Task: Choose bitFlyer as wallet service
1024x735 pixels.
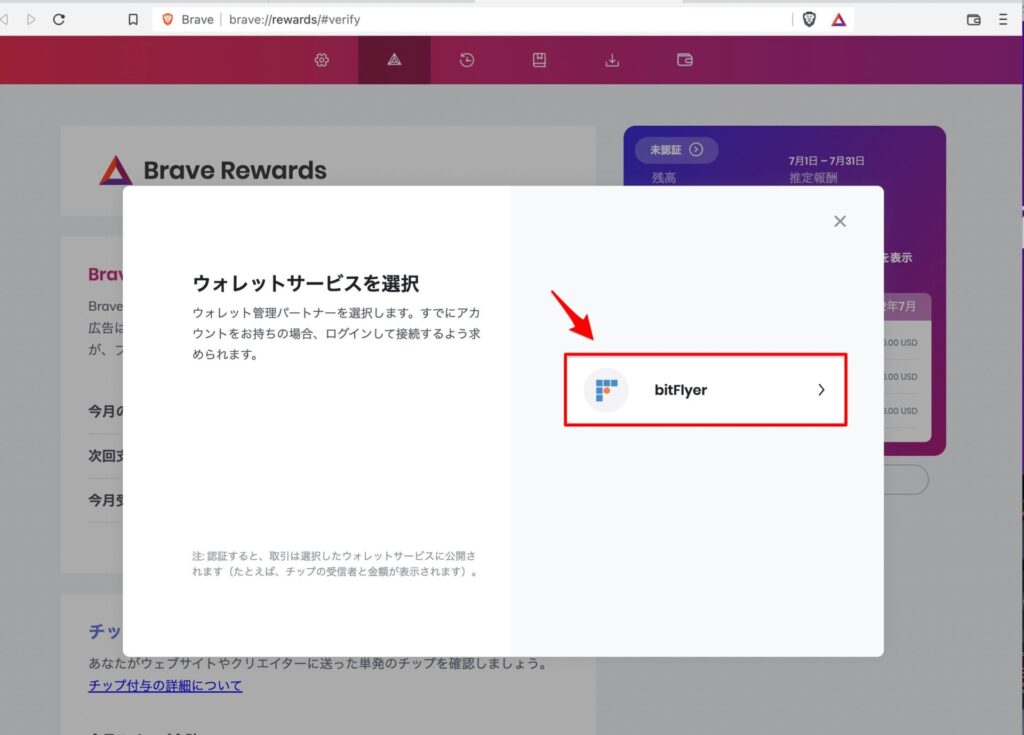Action: tap(705, 390)
